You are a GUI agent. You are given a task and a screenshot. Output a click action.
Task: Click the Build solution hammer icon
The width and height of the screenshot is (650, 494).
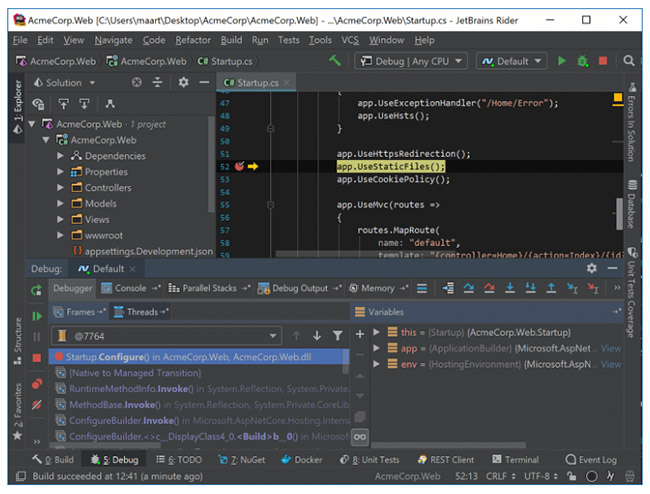coord(335,61)
